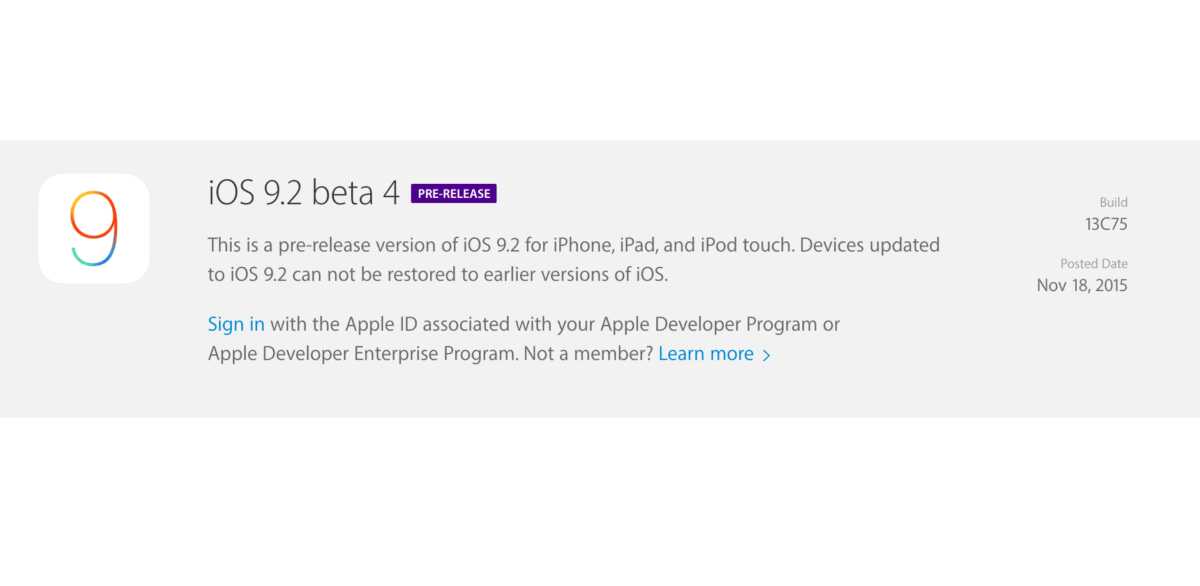Click 'Apple Developer Enterprise Program' text
The width and height of the screenshot is (1200, 586).
pos(361,354)
